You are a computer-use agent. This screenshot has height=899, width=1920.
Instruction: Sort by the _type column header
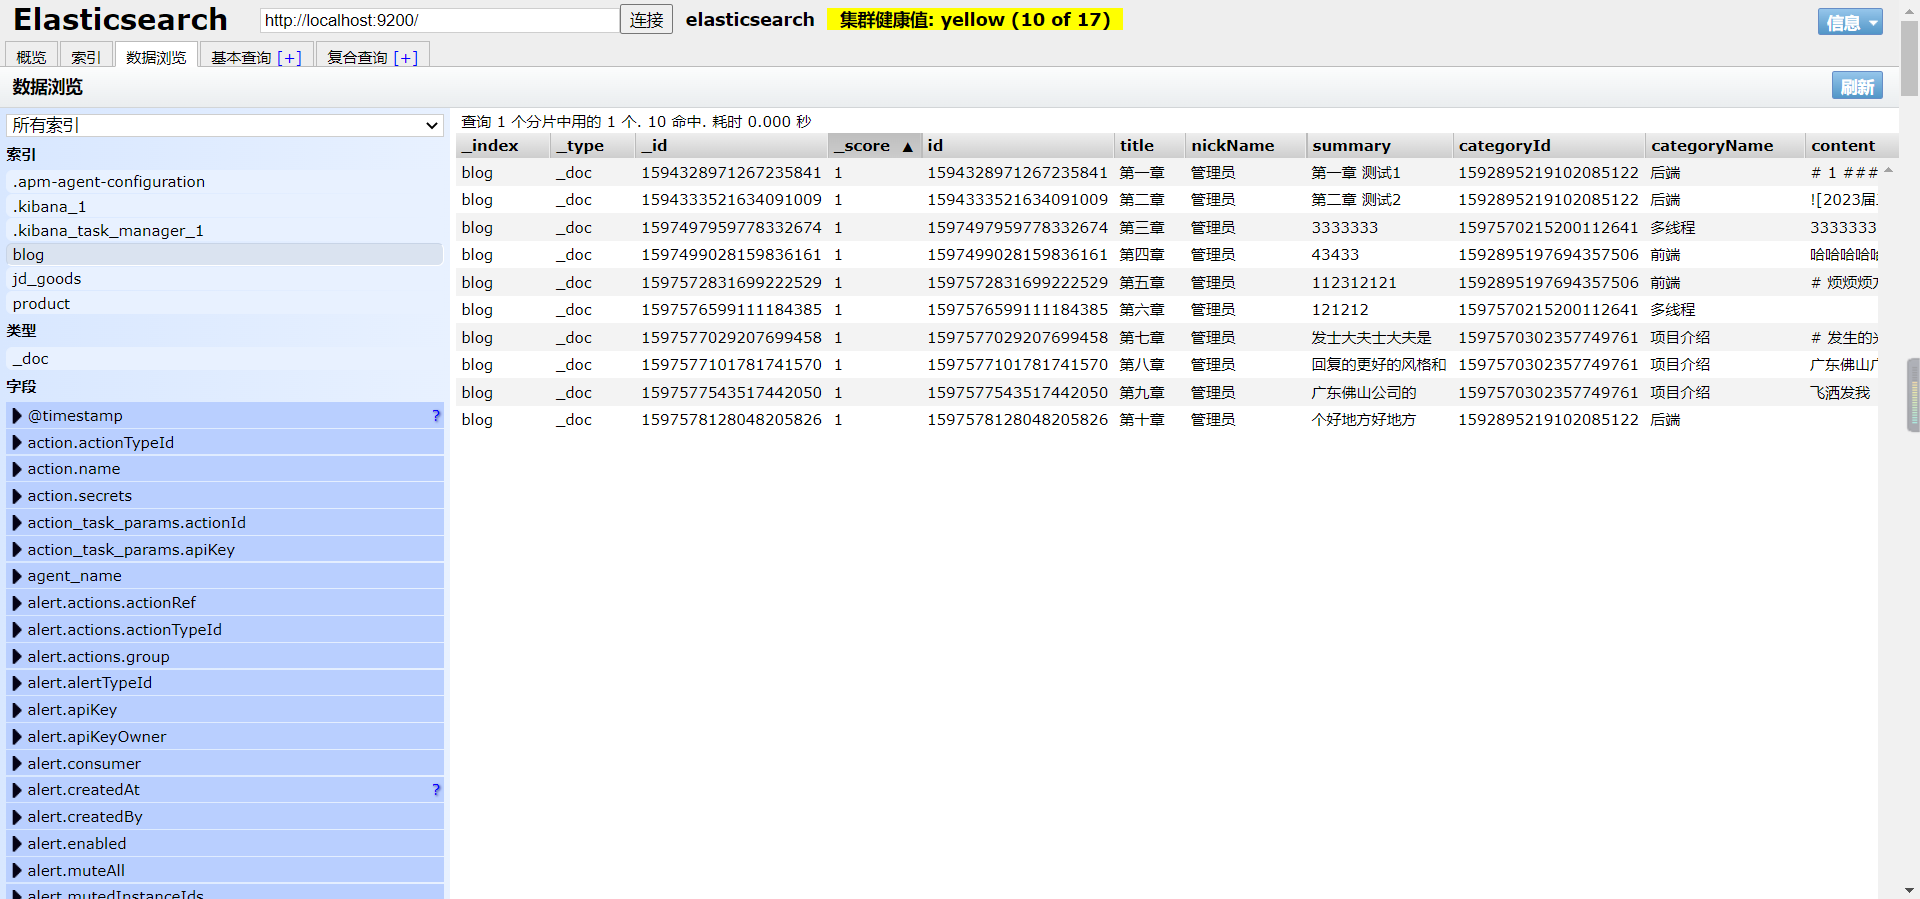click(594, 146)
